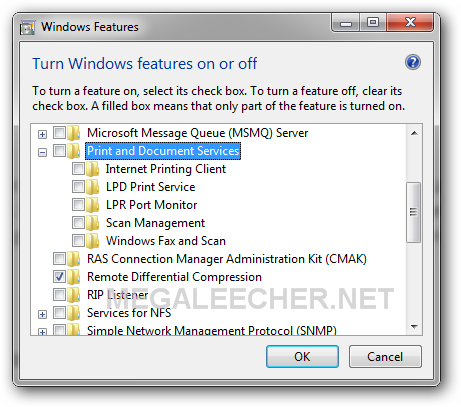461x407 pixels.
Task: Close the Windows Features window
Action: click(410, 23)
